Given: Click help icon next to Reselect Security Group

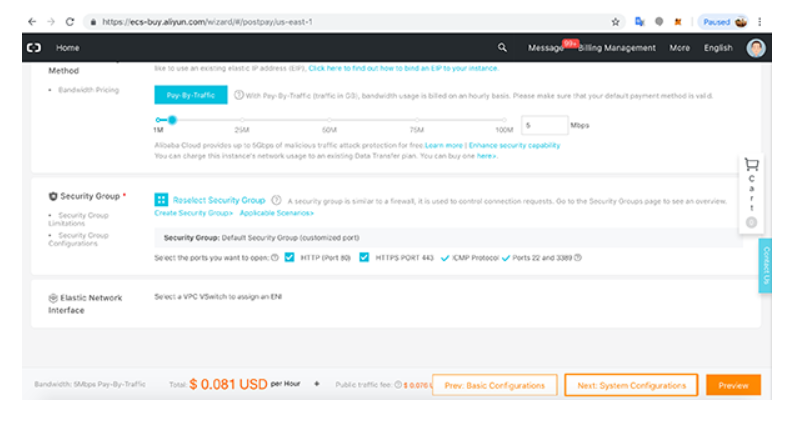Looking at the screenshot, I should coord(276,200).
